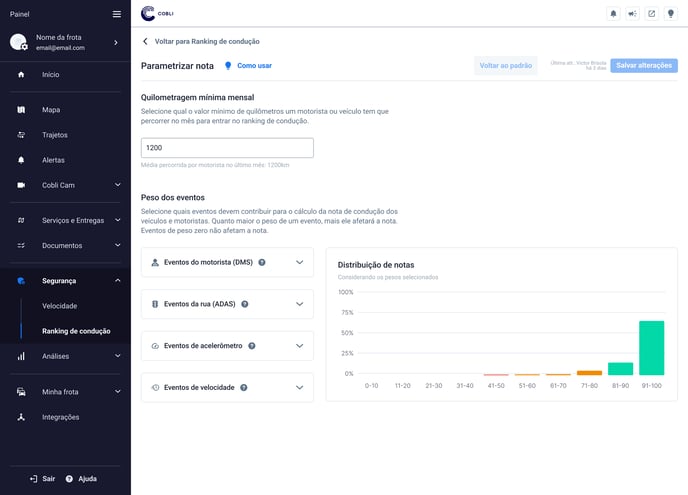The height and width of the screenshot is (495, 688).
Task: Select Ranking de condução menu item
Action: 76,331
